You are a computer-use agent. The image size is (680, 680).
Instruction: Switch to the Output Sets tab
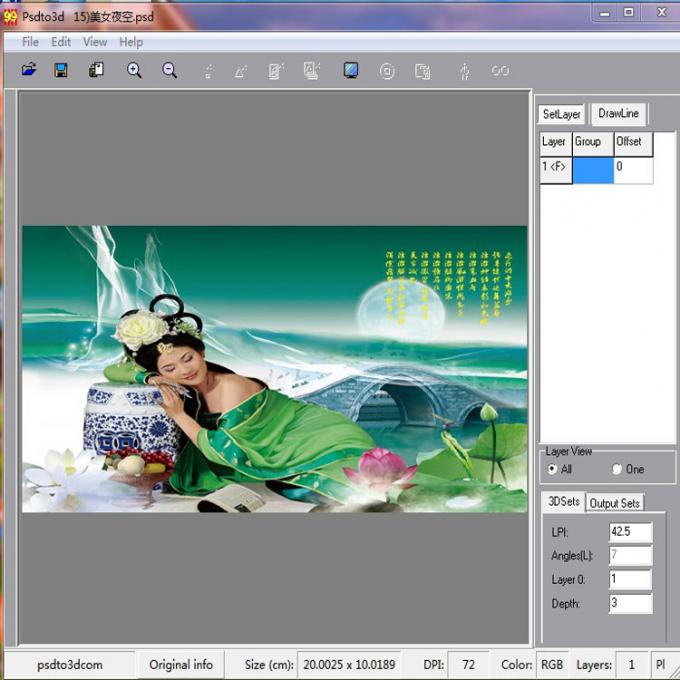(x=614, y=502)
